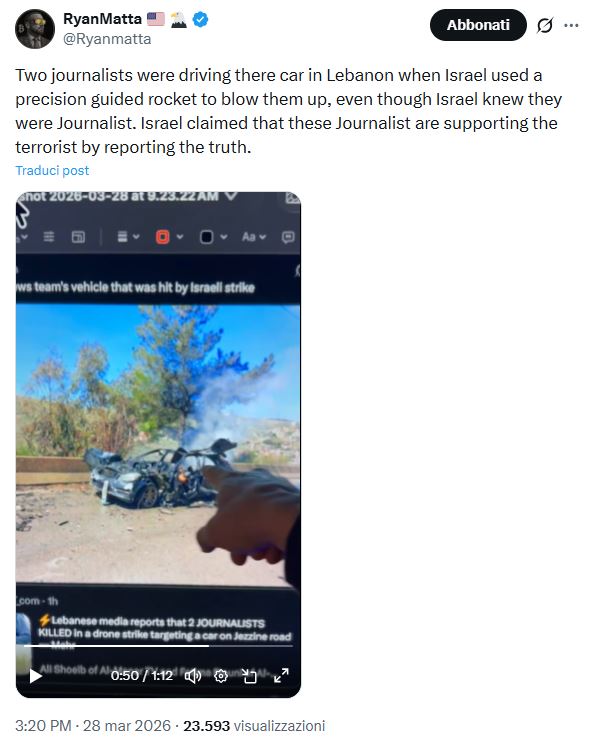Click the @Ryanmatta handle
This screenshot has width=593, height=744.
click(107, 39)
